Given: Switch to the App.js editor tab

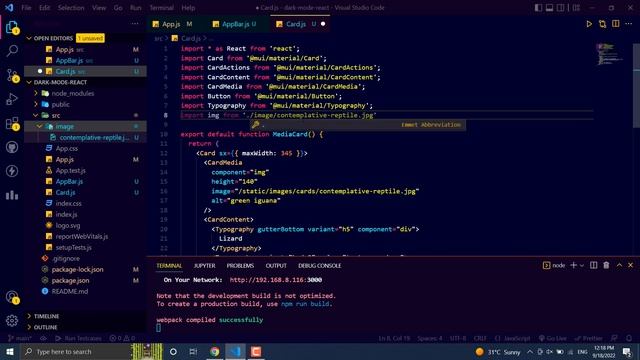Looking at the screenshot, I should tap(171, 24).
